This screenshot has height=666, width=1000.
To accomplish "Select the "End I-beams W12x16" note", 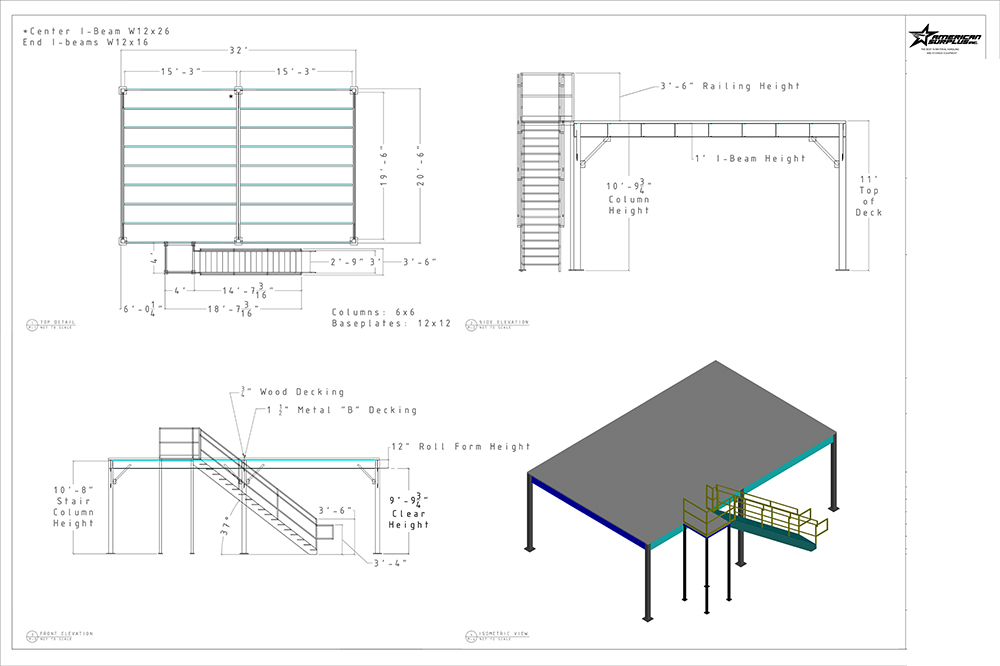I will point(85,42).
